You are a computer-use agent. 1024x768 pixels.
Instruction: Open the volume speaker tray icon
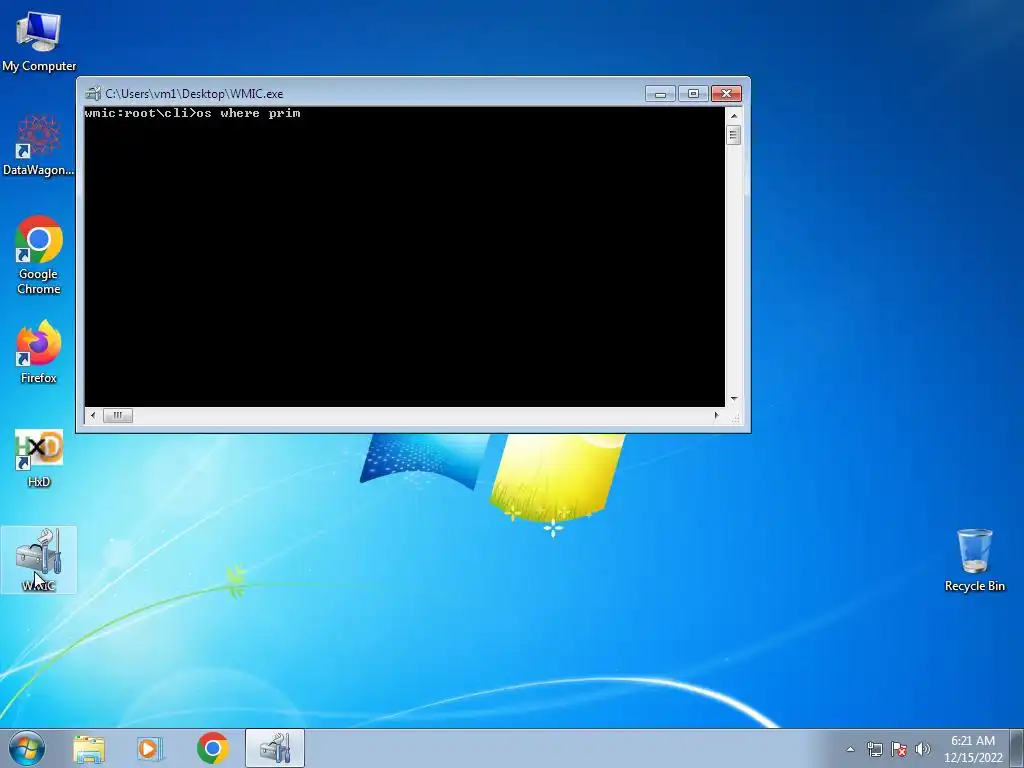(x=923, y=749)
